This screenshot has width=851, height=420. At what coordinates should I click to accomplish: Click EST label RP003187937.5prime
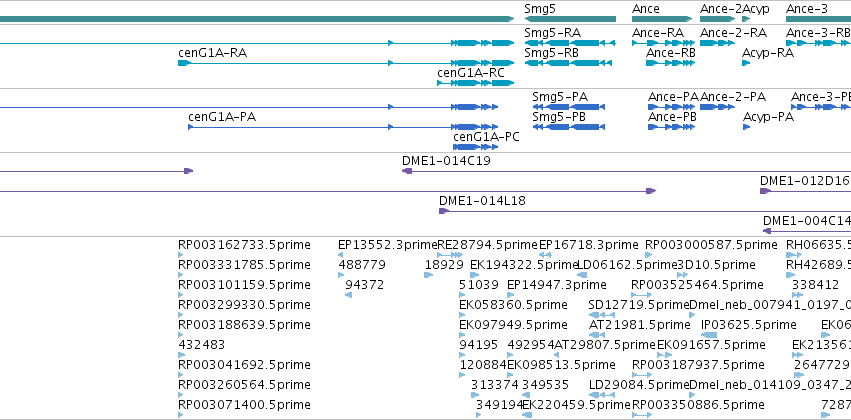coord(698,365)
